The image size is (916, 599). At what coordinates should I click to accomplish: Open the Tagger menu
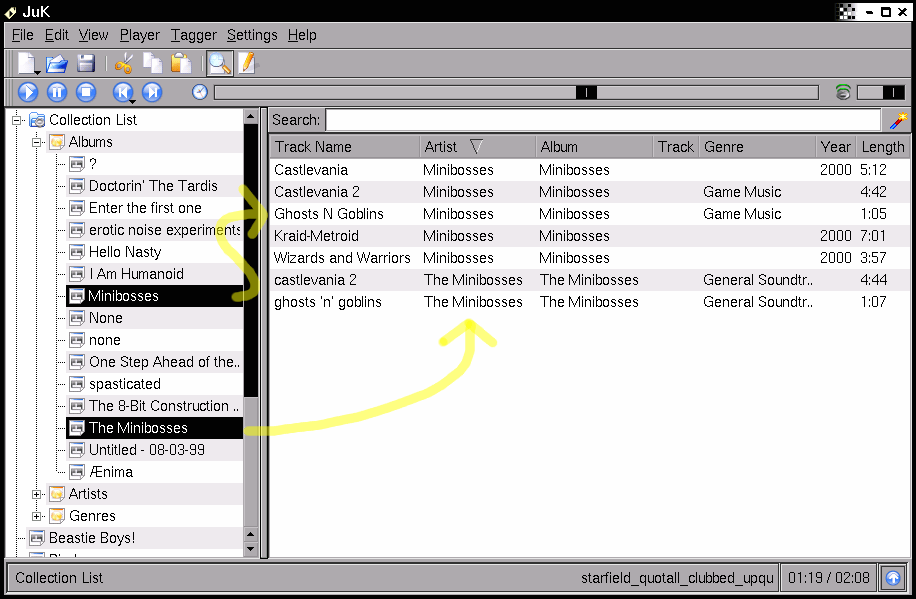click(193, 35)
